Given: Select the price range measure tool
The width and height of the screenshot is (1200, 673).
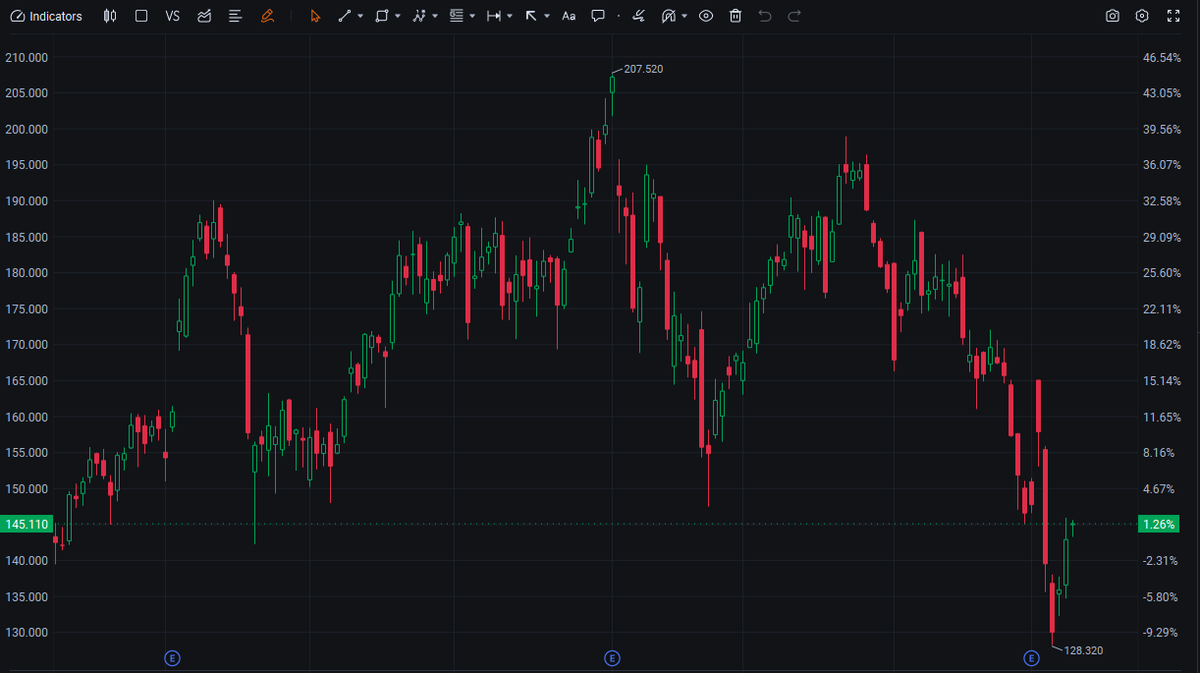Looking at the screenshot, I should 493,16.
